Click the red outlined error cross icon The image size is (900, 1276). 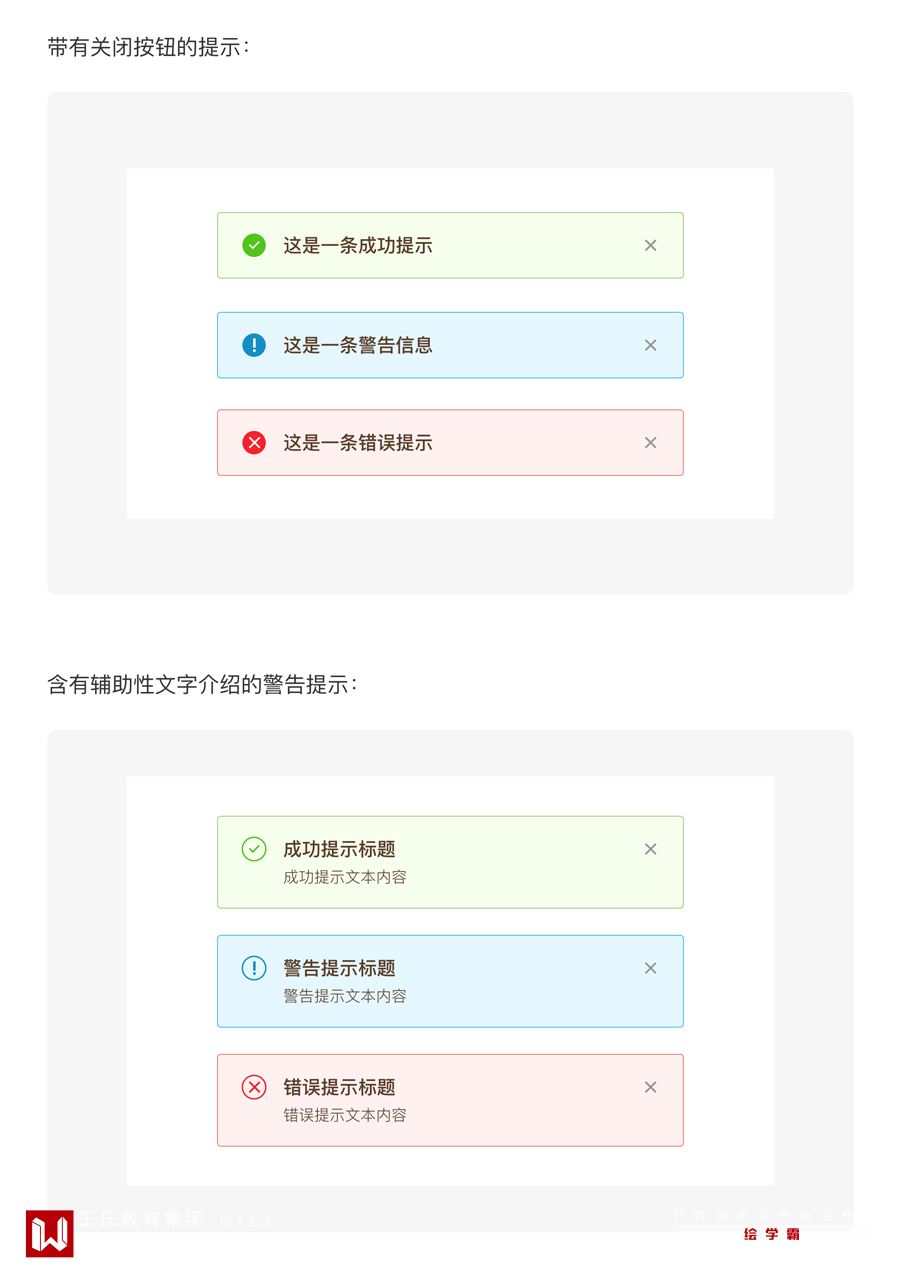254,1087
